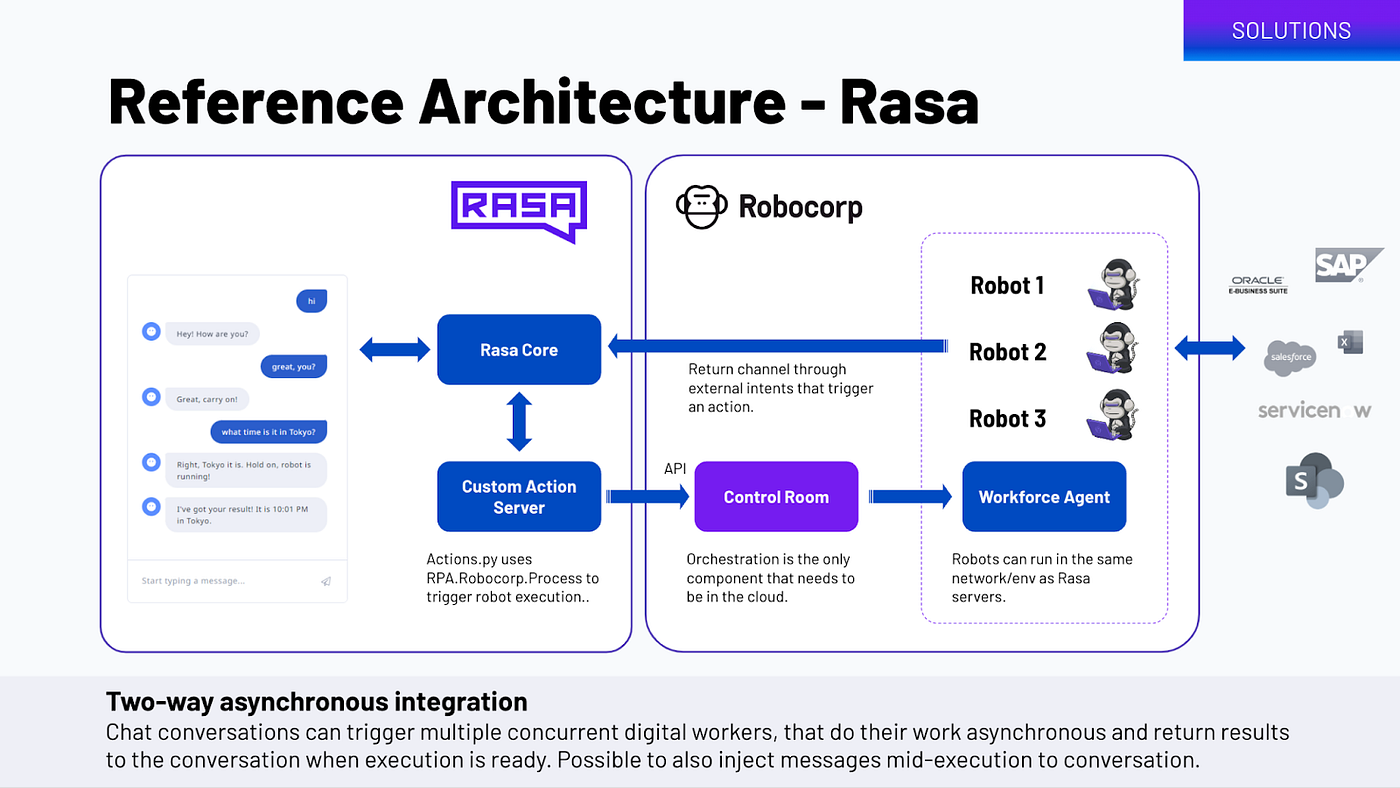1400x788 pixels.
Task: Click the Excel icon
Action: coord(1350,343)
